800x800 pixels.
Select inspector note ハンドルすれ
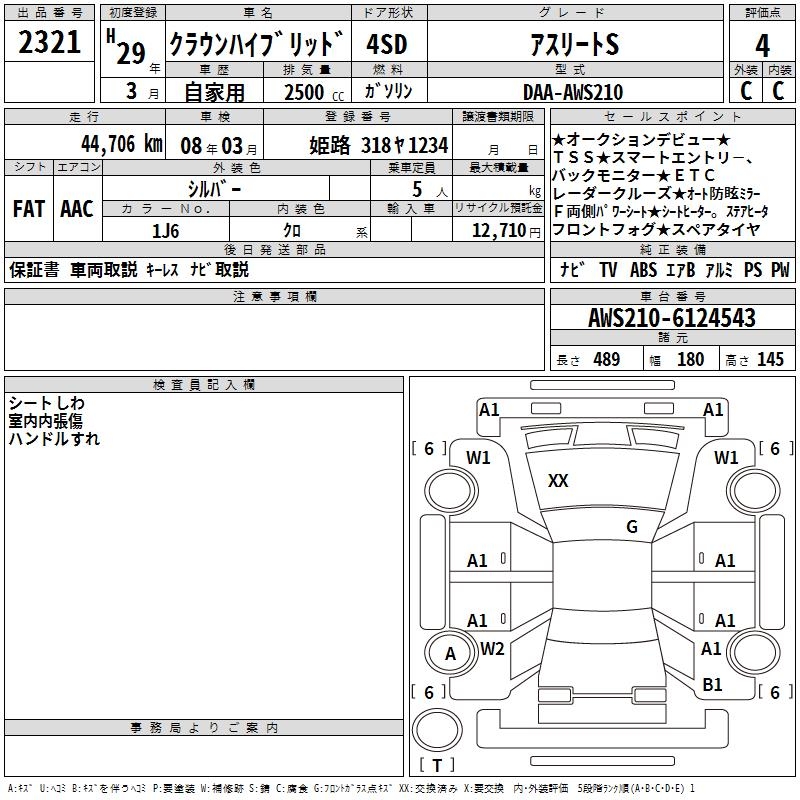pyautogui.click(x=54, y=439)
